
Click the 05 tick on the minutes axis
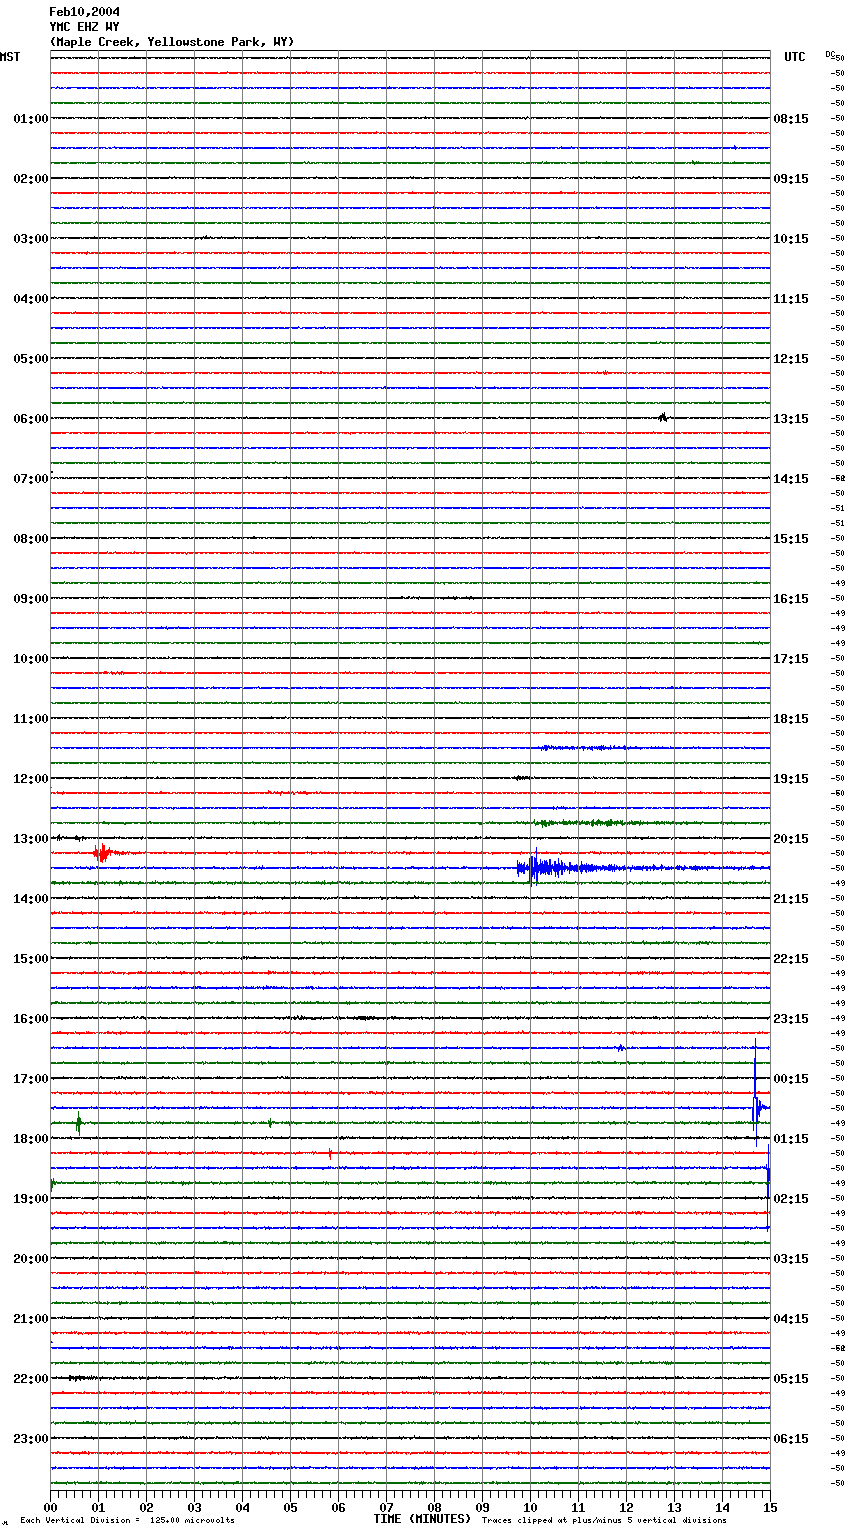click(x=290, y=1507)
